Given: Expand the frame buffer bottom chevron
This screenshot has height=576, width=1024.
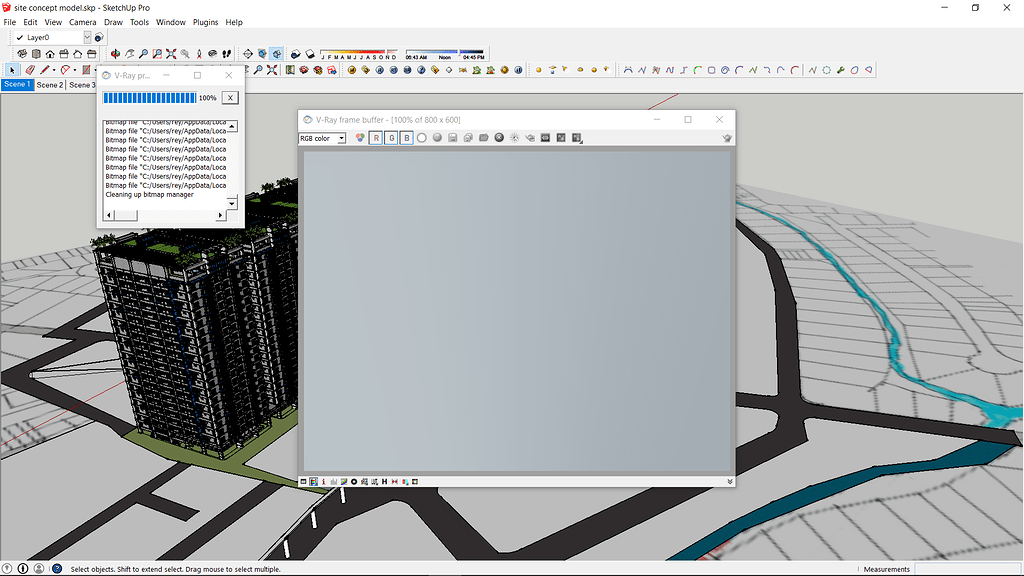Looking at the screenshot, I should (x=729, y=481).
